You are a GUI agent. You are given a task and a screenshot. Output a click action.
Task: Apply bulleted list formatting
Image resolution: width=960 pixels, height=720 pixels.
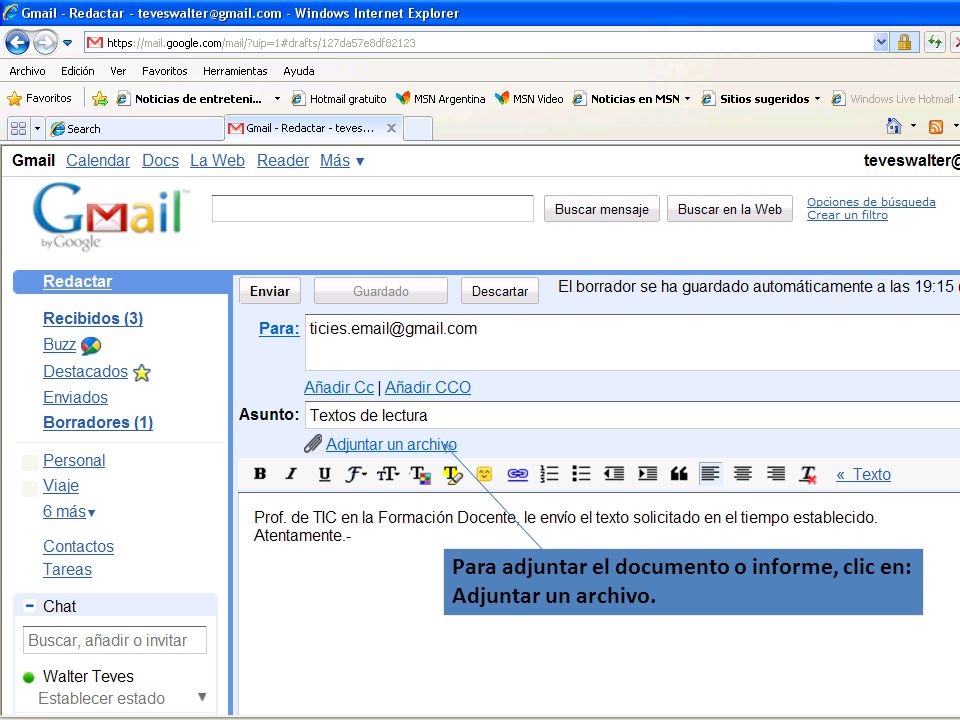581,474
